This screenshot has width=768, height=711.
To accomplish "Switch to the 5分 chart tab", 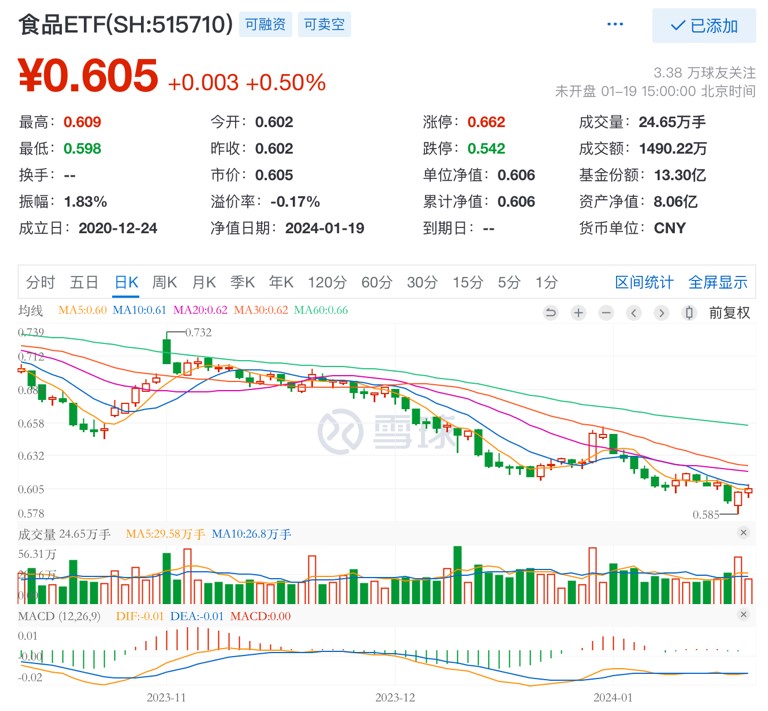I will pyautogui.click(x=509, y=283).
